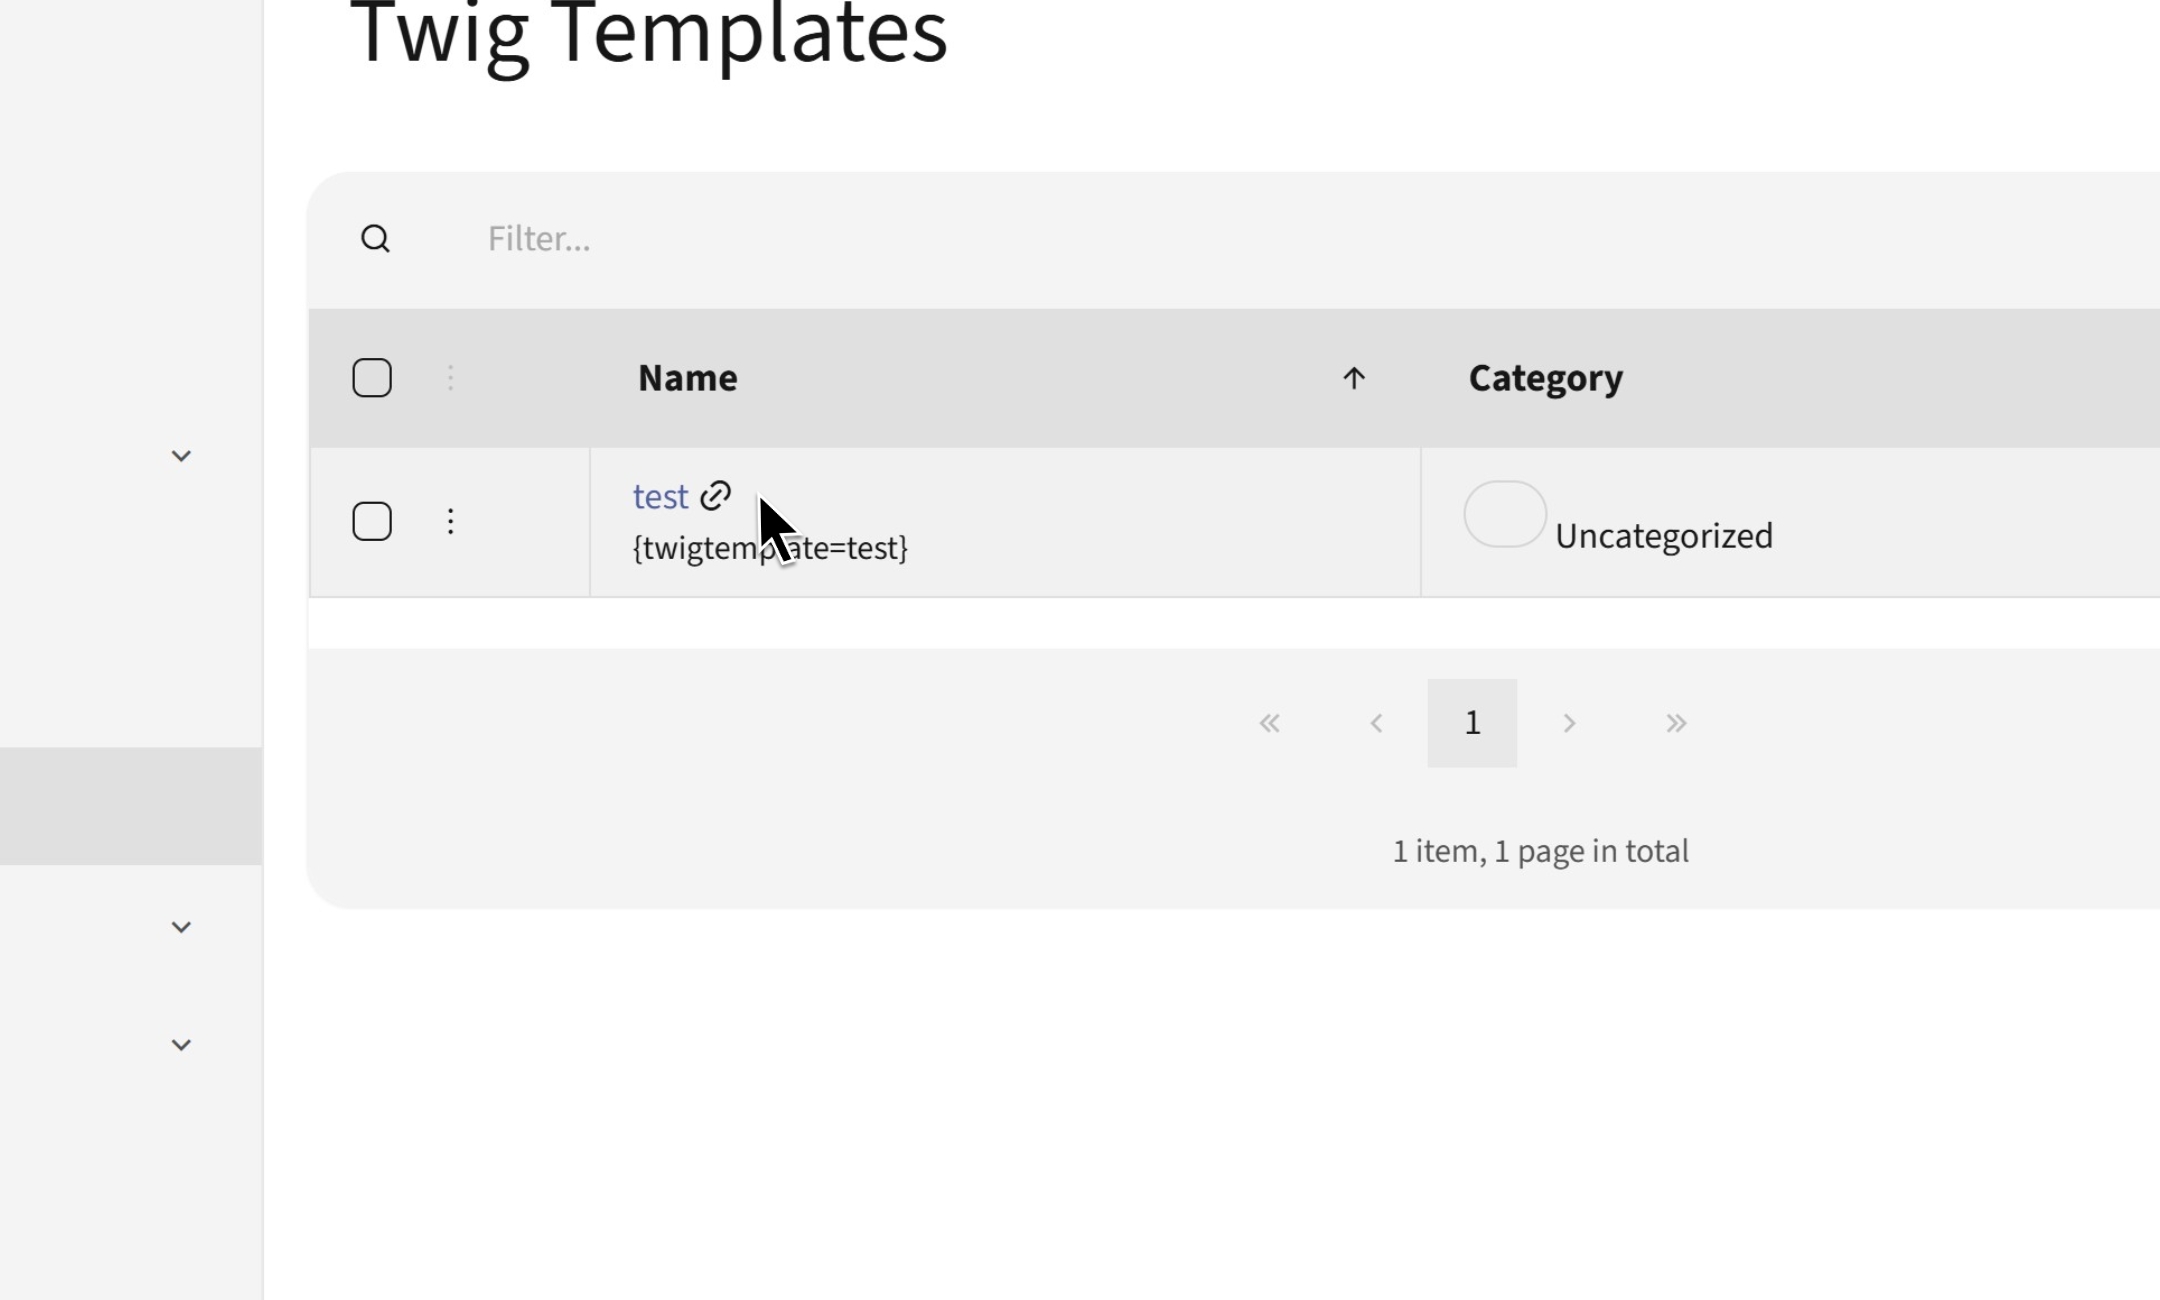The image size is (2160, 1300).
Task: Go to the previous page
Action: (1376, 723)
